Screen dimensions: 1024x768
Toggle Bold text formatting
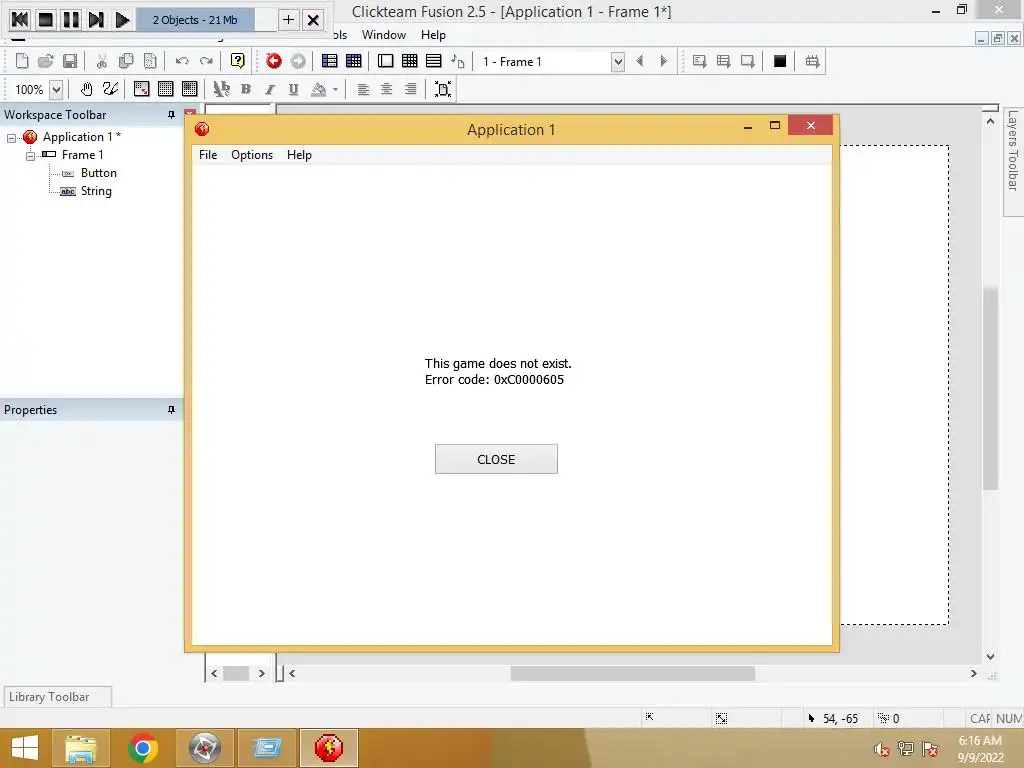click(x=246, y=89)
